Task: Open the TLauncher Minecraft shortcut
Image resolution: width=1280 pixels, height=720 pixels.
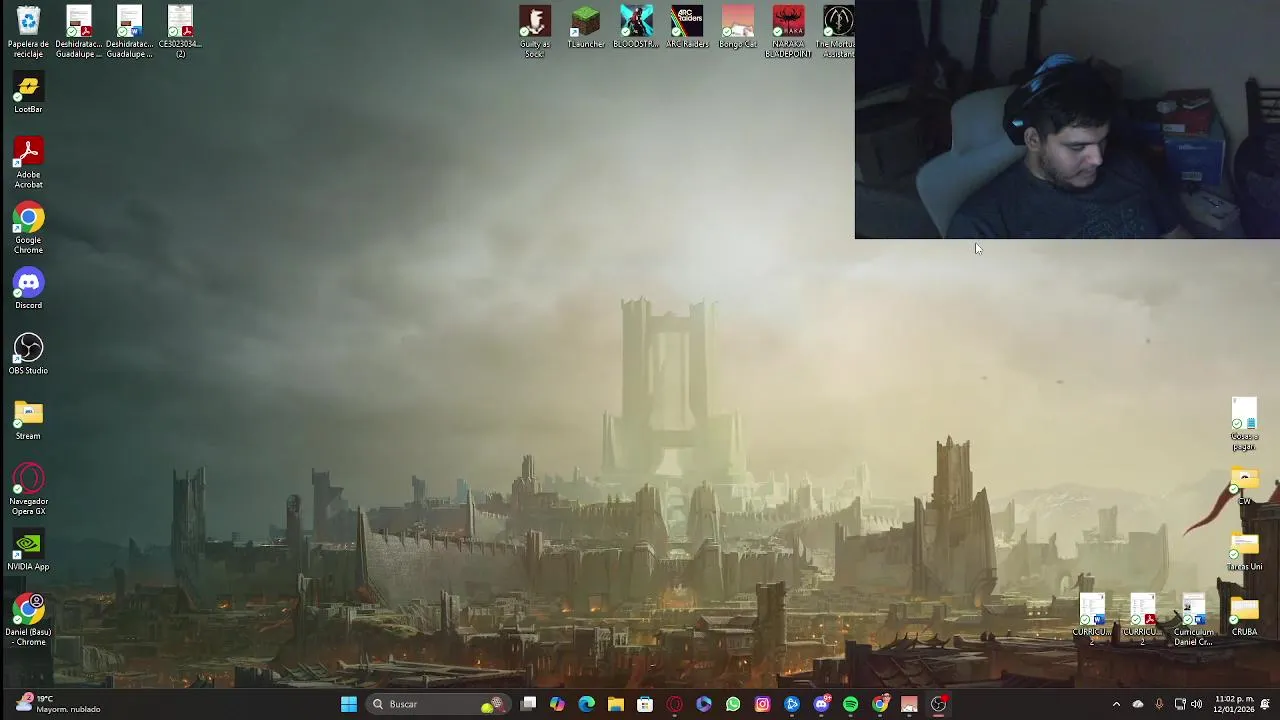Action: (x=586, y=27)
